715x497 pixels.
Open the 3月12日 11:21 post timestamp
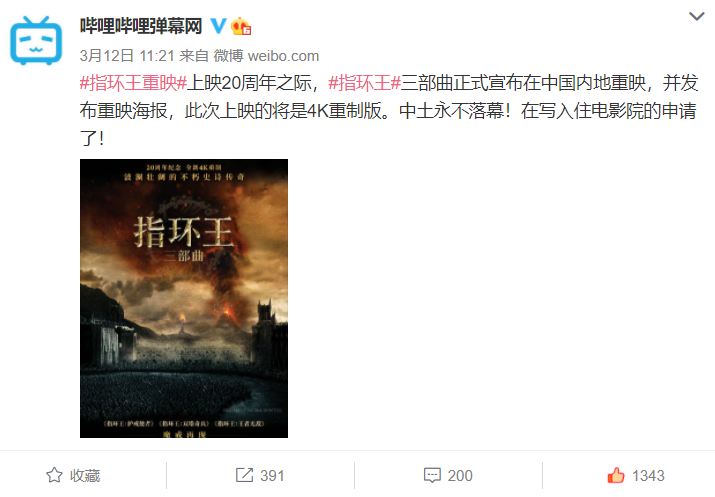click(x=127, y=56)
